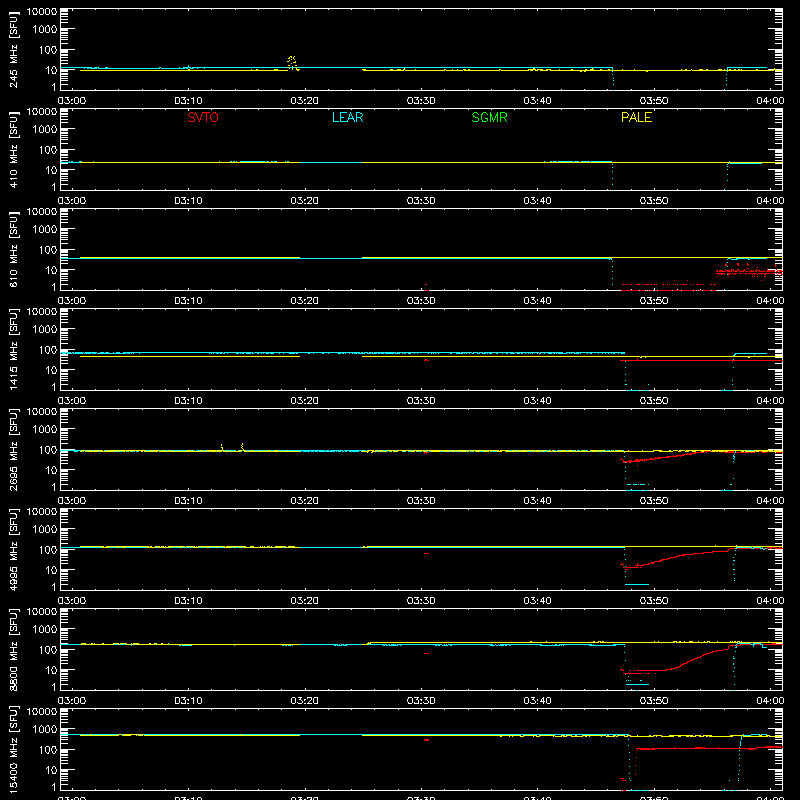Click the 100 y-axis value on the 610 MHz plot

48,250
